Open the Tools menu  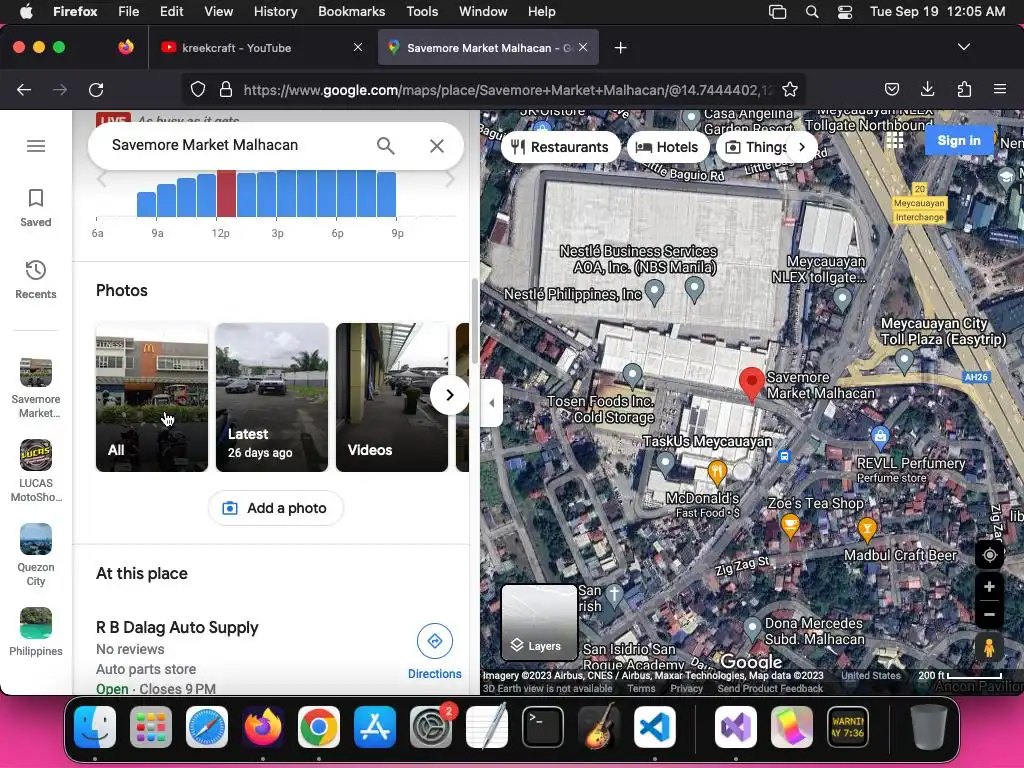(x=422, y=12)
